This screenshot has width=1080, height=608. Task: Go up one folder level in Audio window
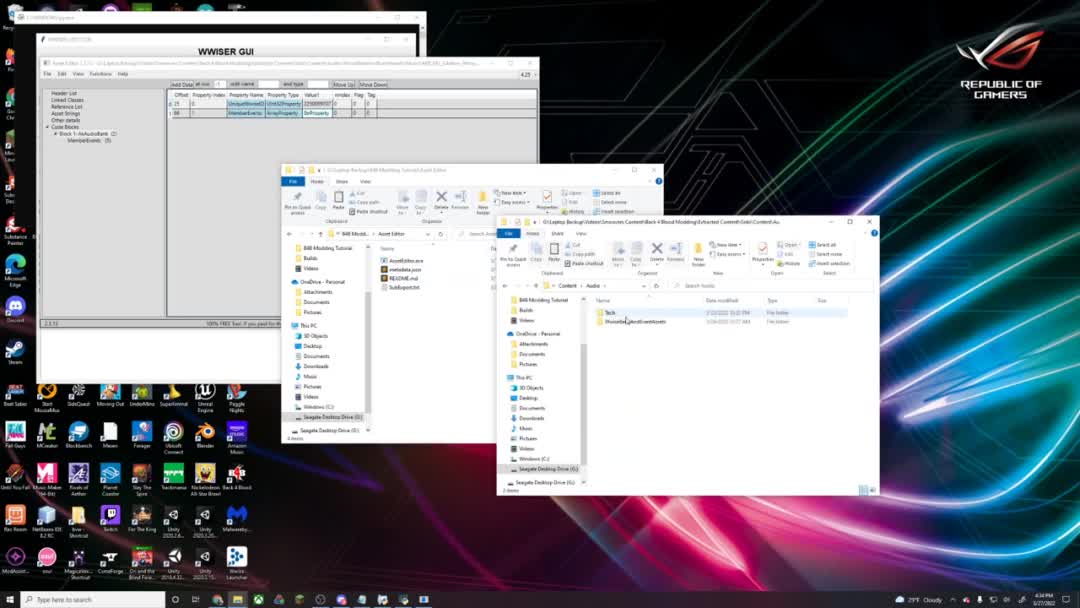tap(537, 286)
